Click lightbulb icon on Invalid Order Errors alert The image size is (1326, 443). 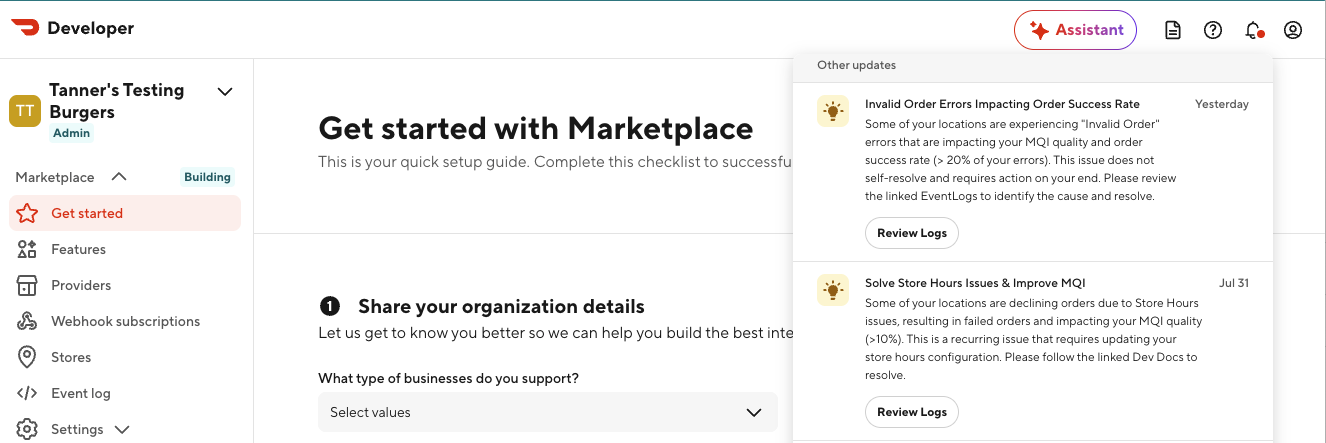pyautogui.click(x=833, y=111)
